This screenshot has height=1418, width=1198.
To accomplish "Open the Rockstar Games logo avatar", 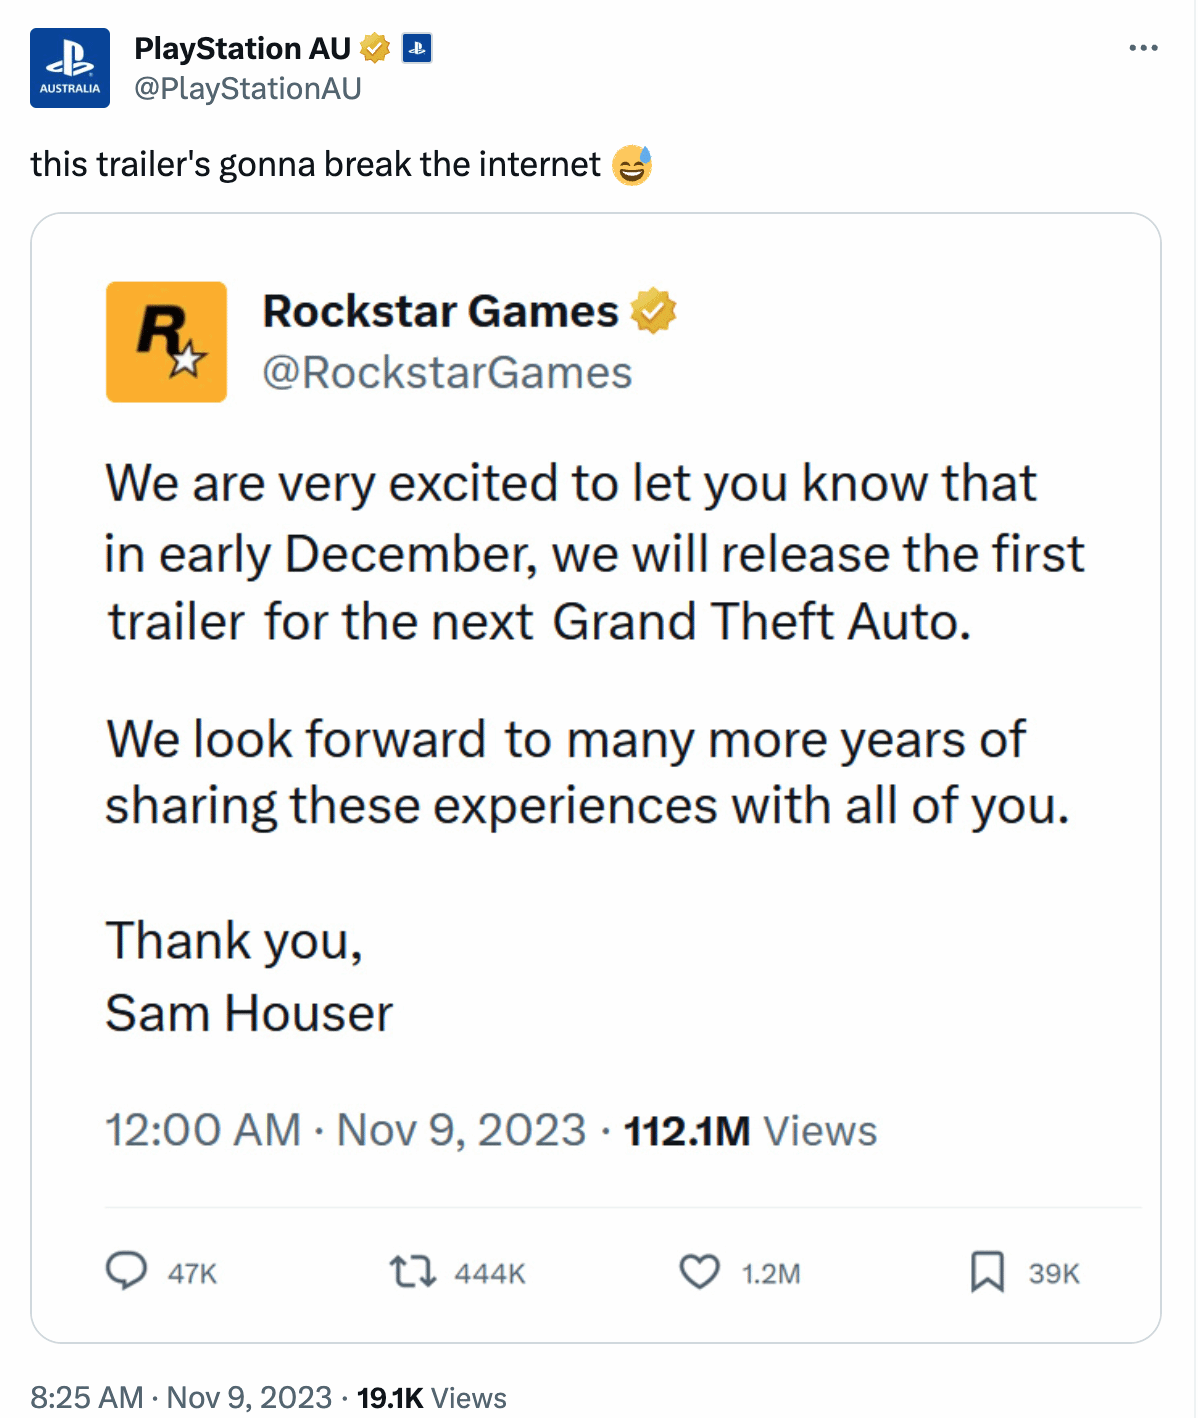I will [x=167, y=342].
